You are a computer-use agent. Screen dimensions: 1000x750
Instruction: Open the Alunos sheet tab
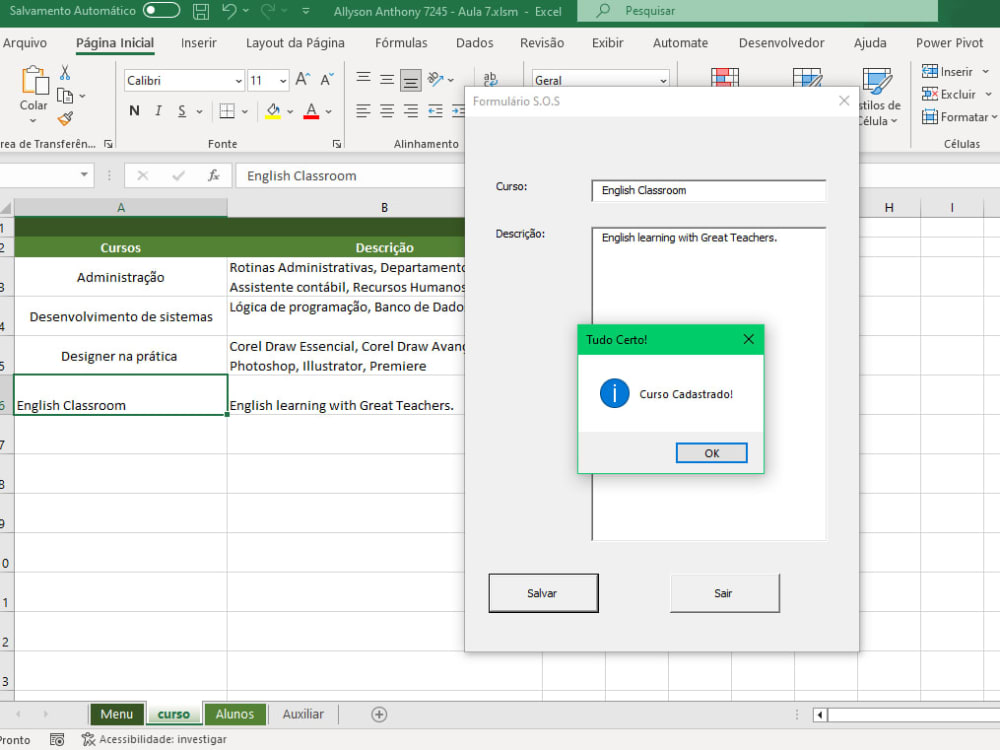235,714
